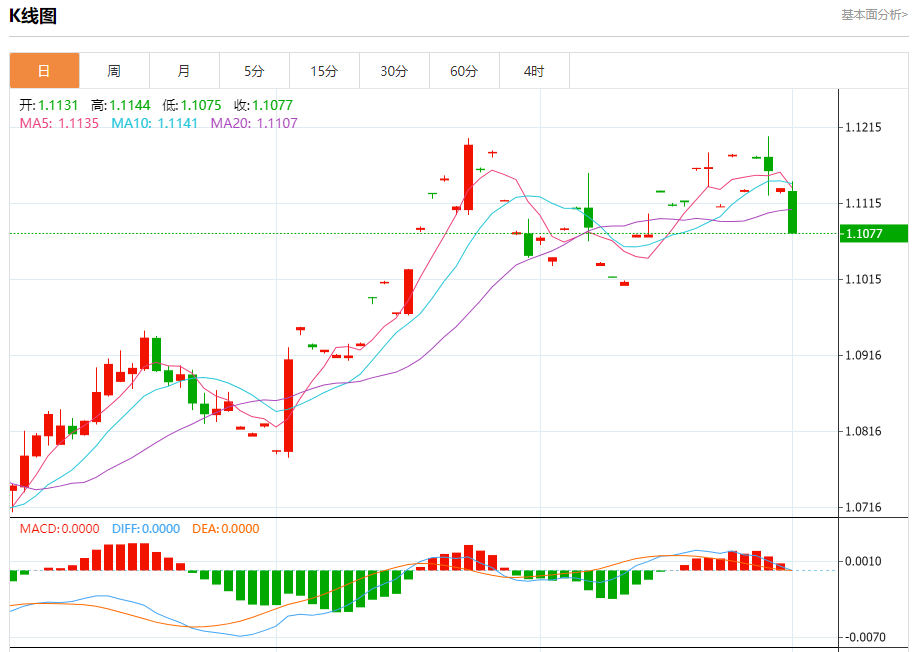Open the 60分 timeframe tab
Screen dimensions: 914x652
[464, 71]
